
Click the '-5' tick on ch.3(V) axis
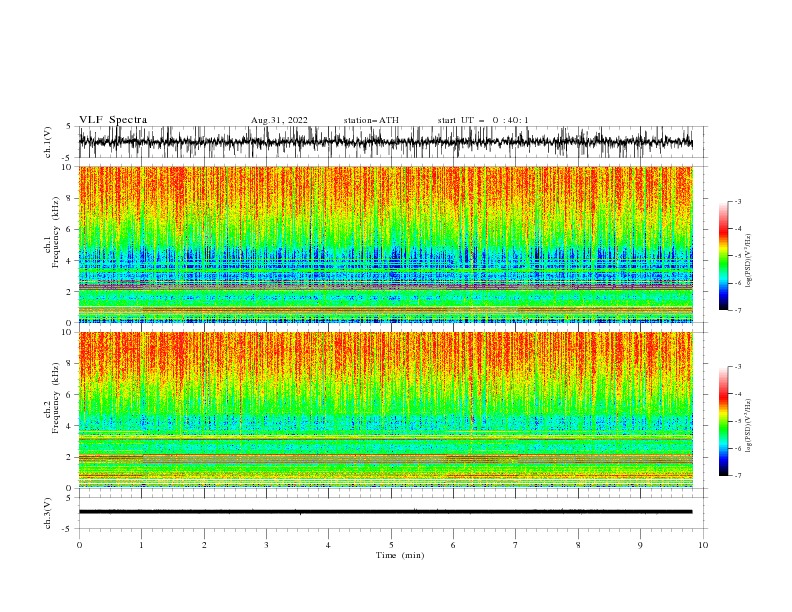68,529
